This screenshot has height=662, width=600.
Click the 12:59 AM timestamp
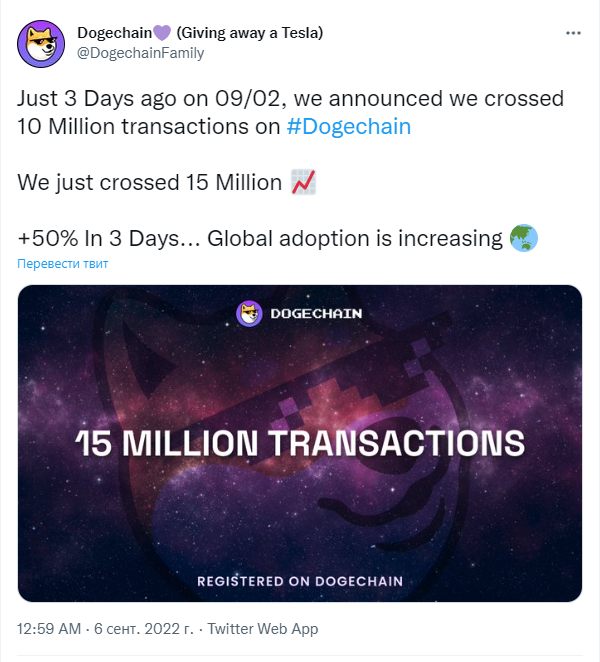point(49,629)
